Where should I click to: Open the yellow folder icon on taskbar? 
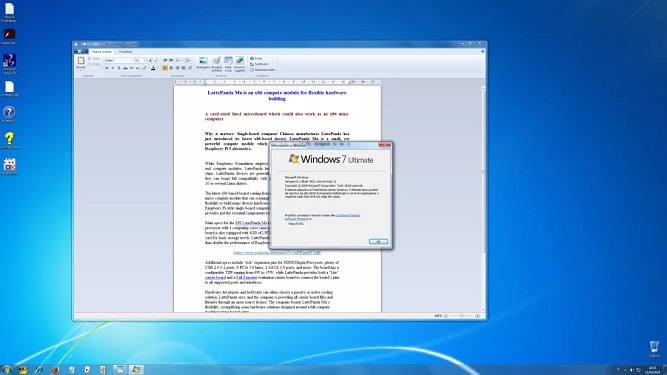(x=23, y=369)
